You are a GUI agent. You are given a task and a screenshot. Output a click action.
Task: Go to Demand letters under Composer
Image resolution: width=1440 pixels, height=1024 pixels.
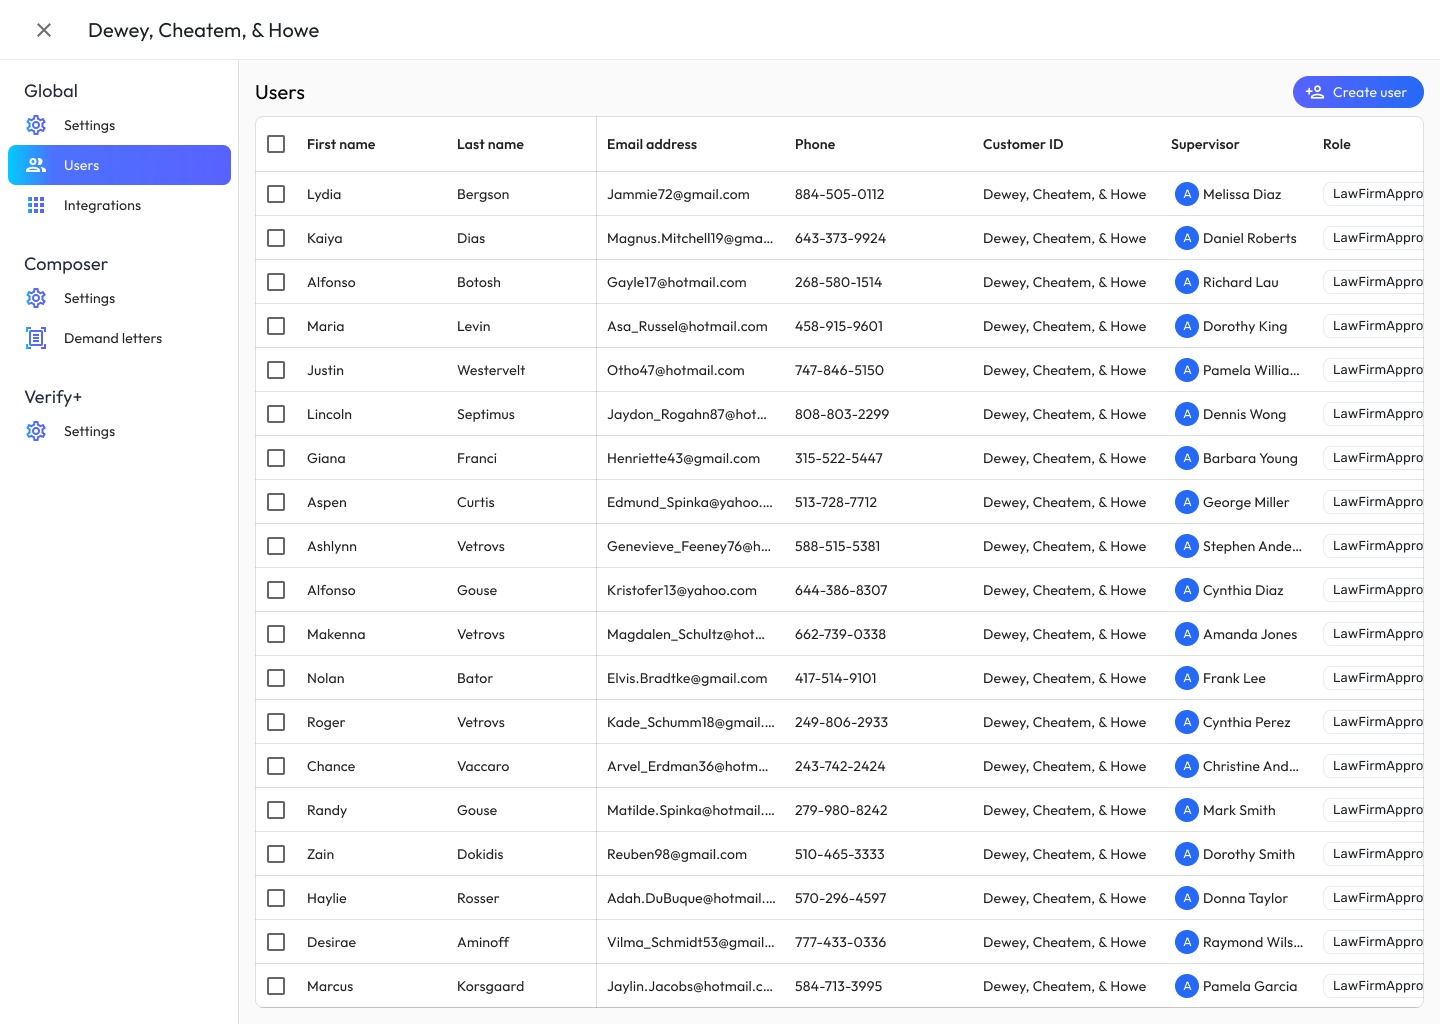[112, 338]
